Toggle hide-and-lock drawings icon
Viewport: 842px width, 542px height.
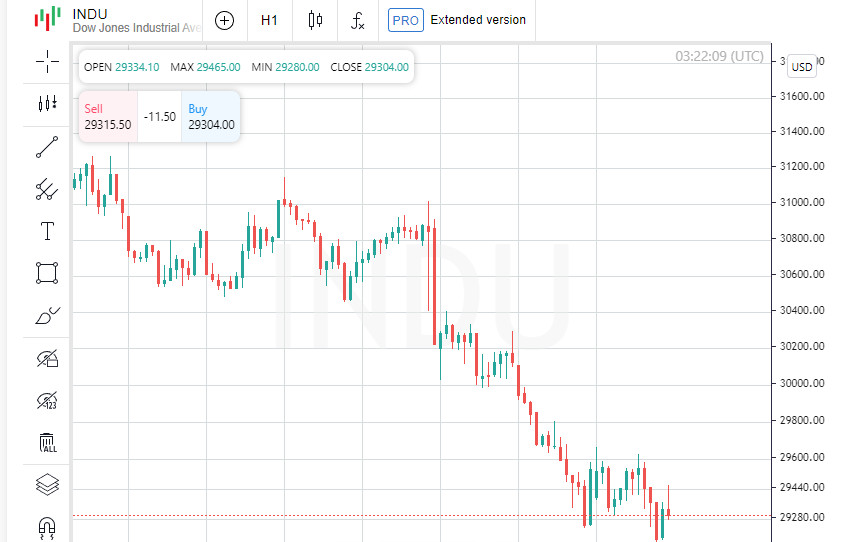click(47, 358)
